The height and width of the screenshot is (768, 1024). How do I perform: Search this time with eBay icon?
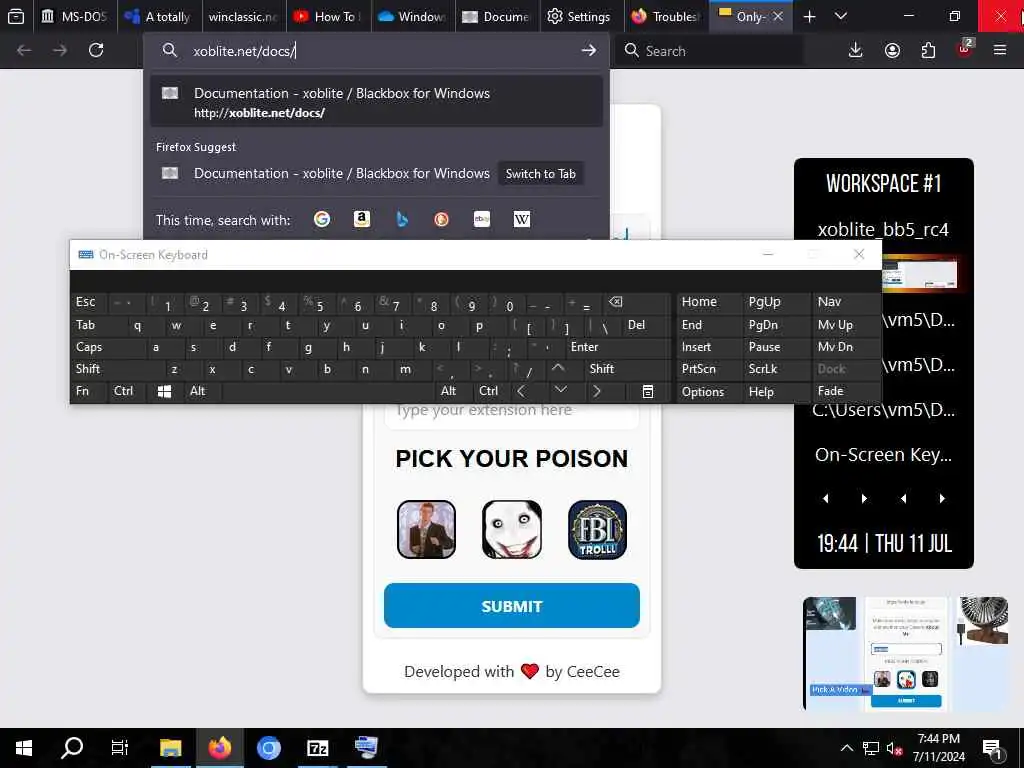(x=481, y=219)
